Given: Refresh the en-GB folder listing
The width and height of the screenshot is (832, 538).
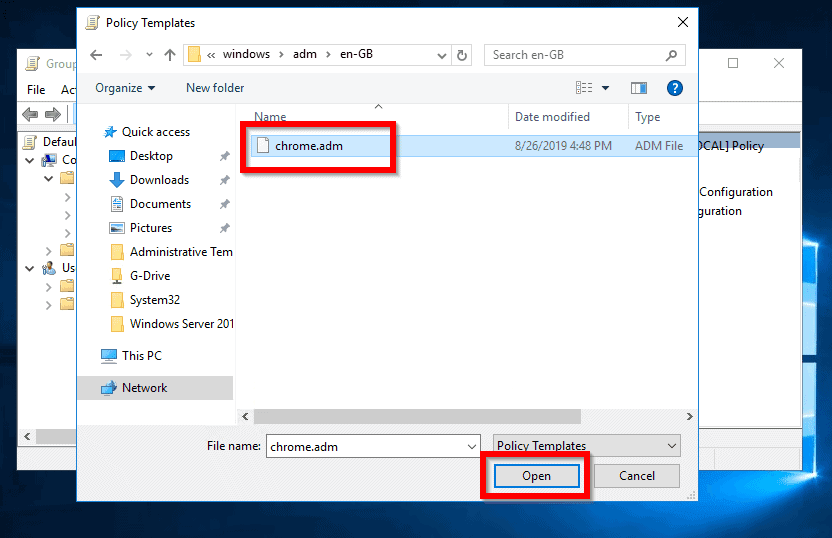Looking at the screenshot, I should pyautogui.click(x=462, y=55).
